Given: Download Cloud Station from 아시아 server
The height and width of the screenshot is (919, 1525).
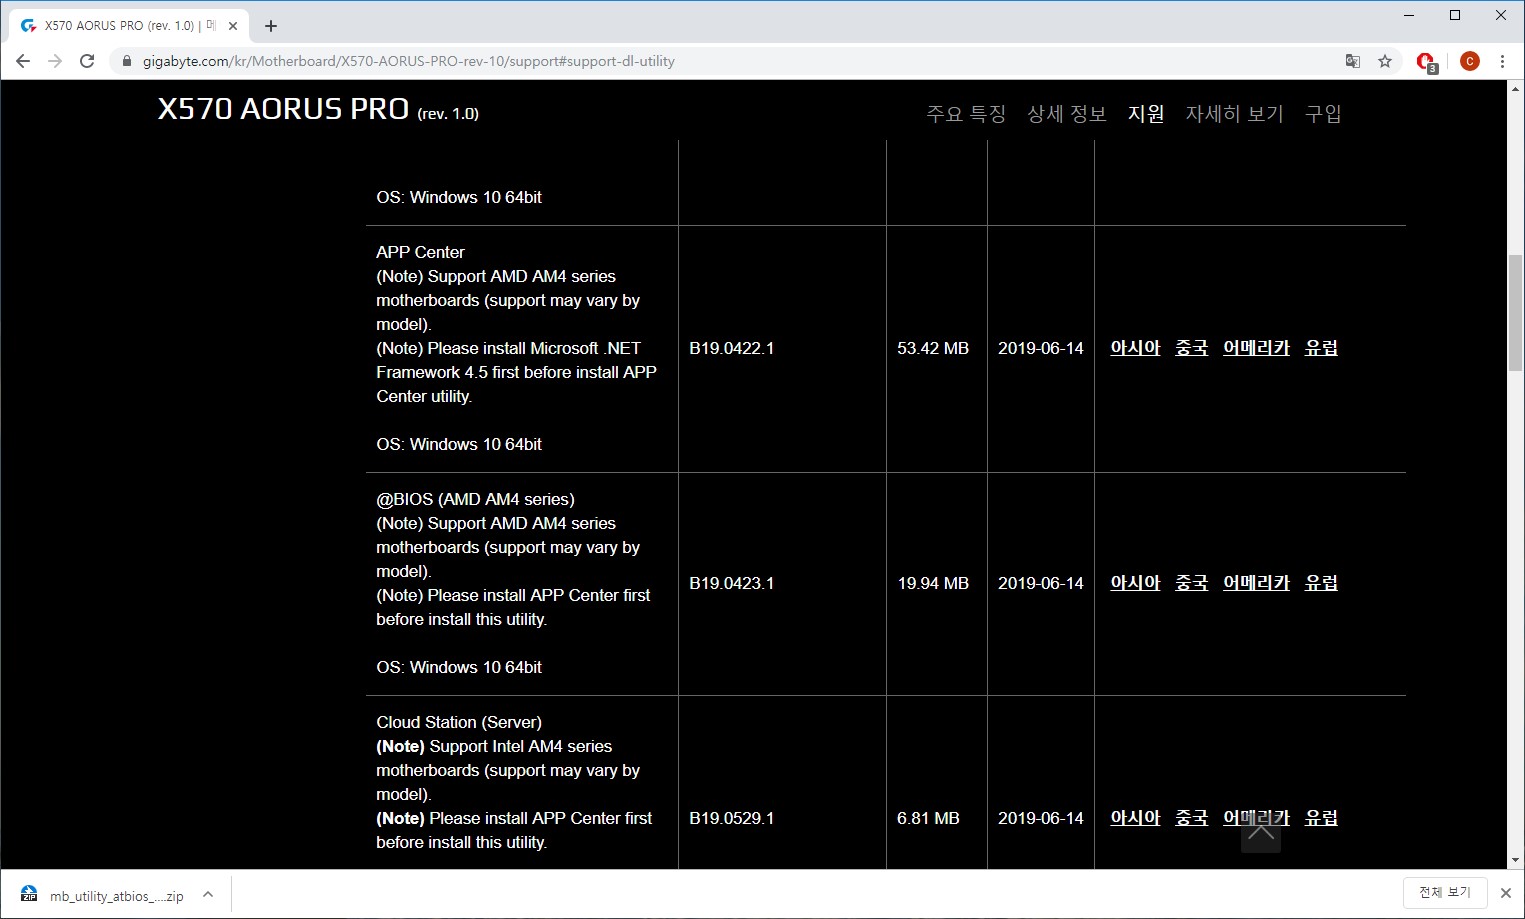Looking at the screenshot, I should (1135, 818).
